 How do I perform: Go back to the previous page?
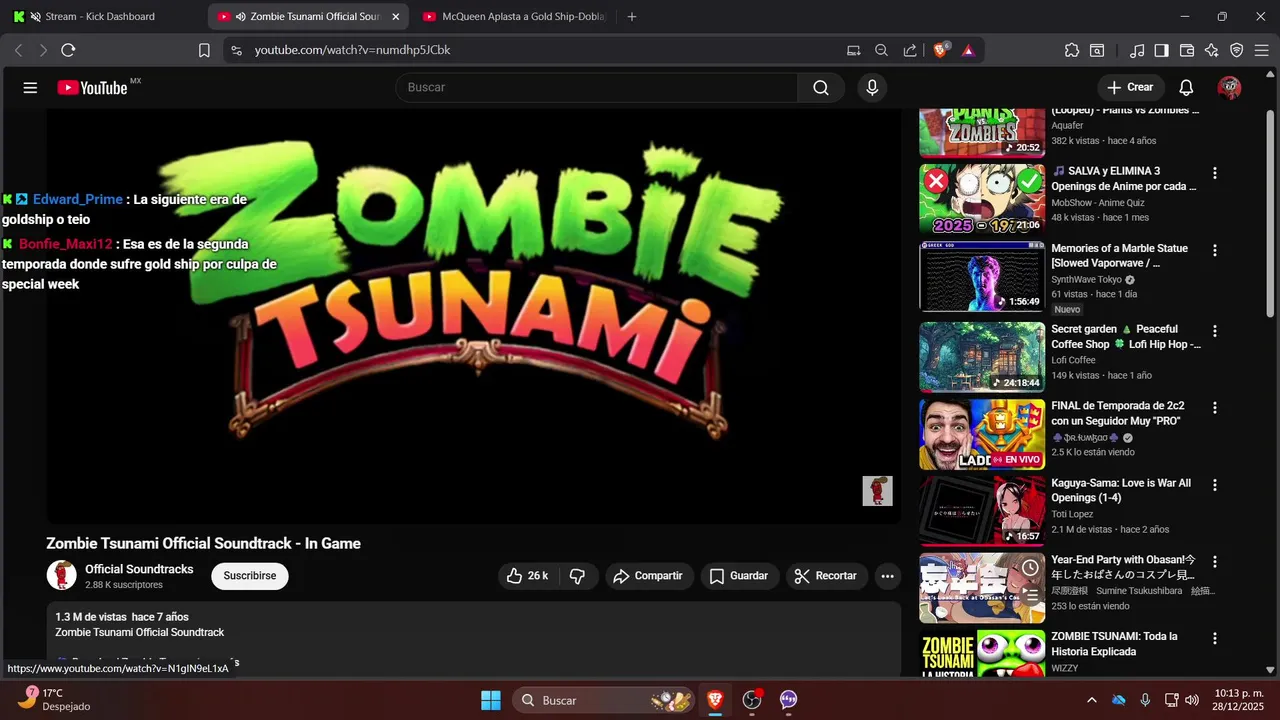point(18,50)
